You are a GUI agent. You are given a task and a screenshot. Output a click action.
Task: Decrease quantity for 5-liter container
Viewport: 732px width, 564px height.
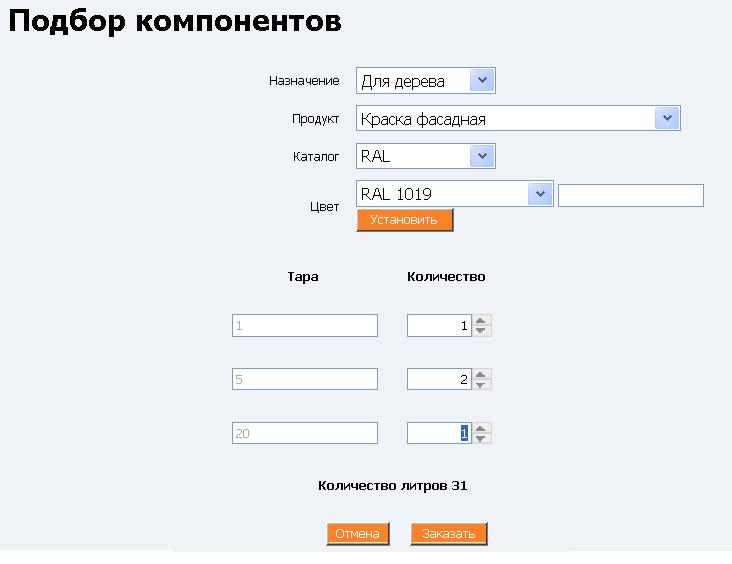[x=482, y=385]
